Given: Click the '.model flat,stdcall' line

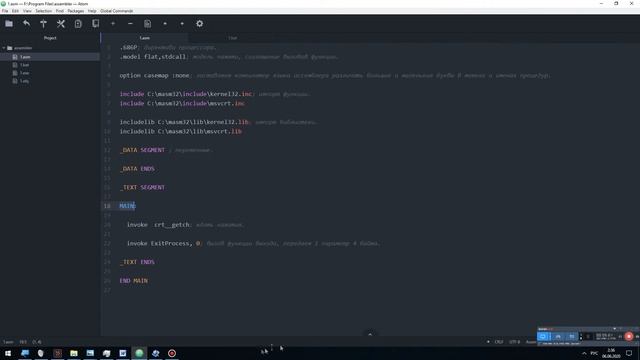Looking at the screenshot, I should [153, 57].
